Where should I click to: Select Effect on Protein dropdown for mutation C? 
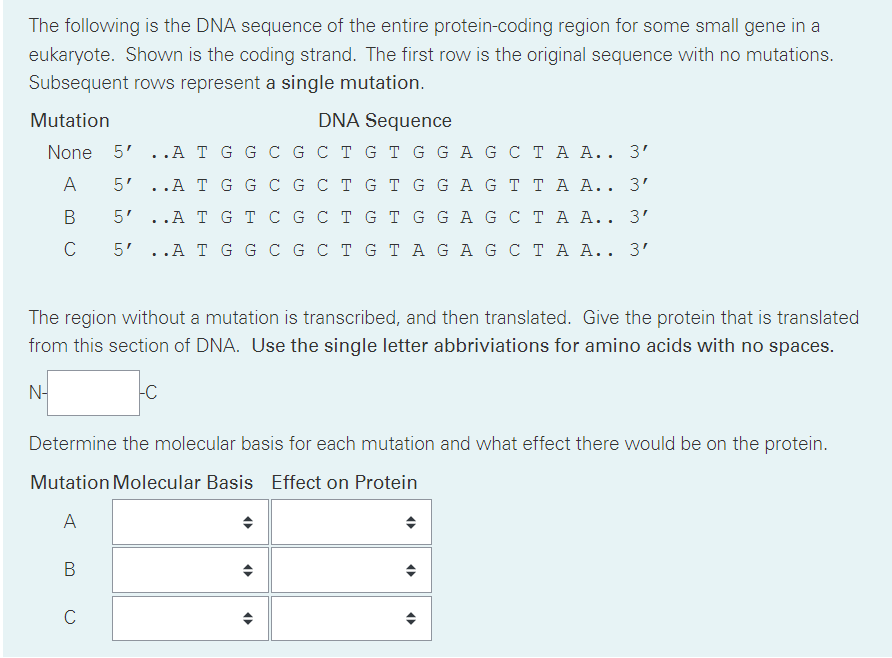click(x=351, y=618)
